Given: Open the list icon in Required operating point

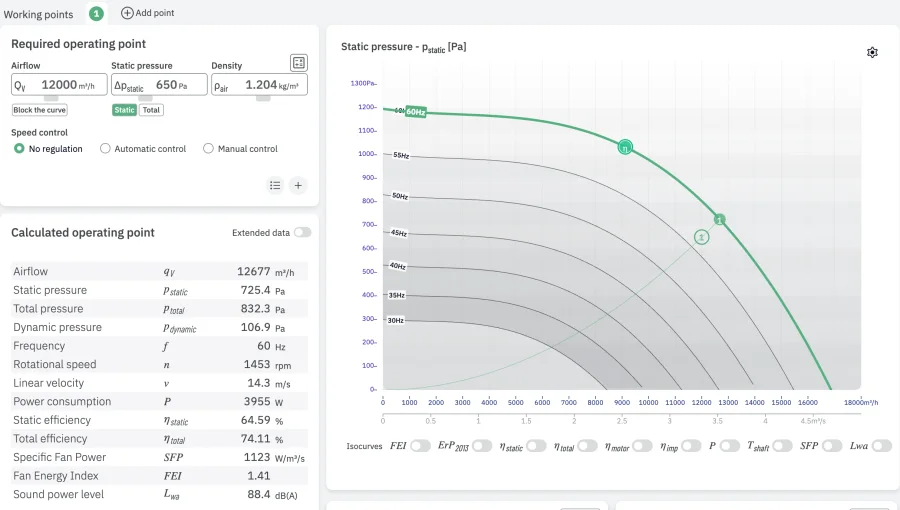Looking at the screenshot, I should [x=276, y=185].
